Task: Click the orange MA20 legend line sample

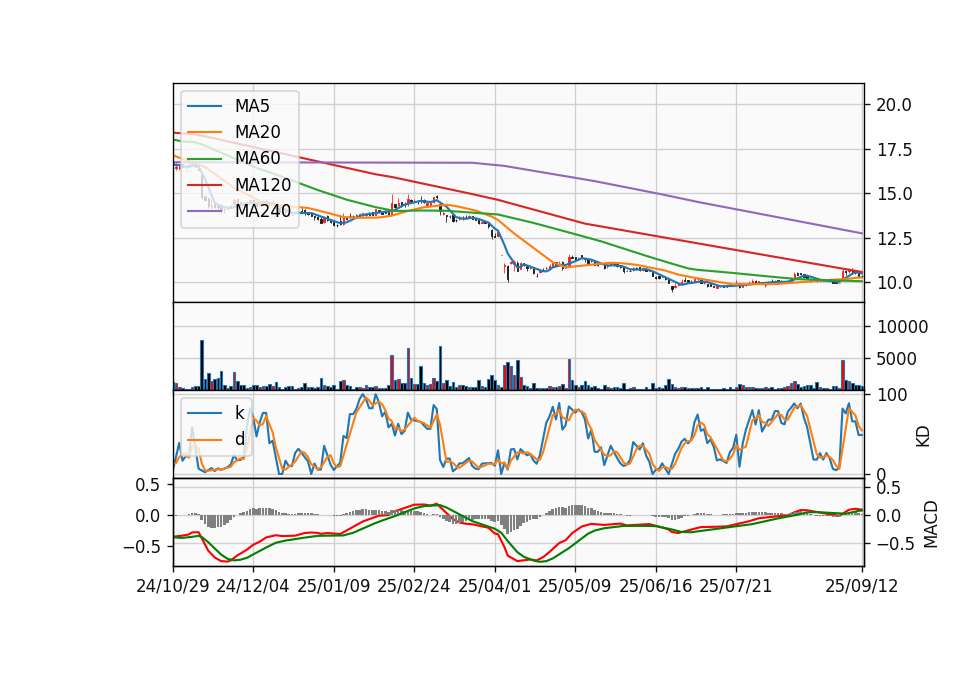Action: (x=204, y=132)
